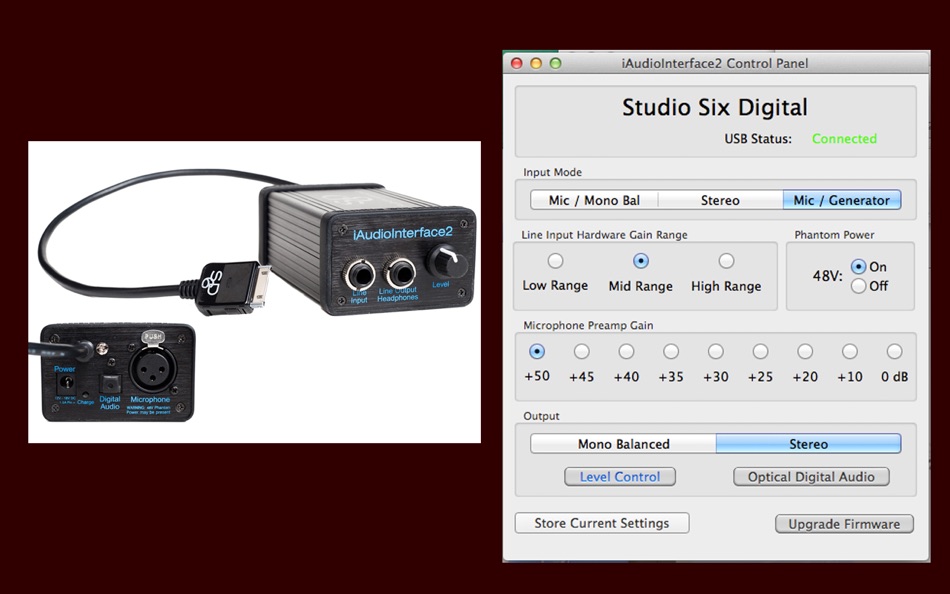
Task: Choose Mono Balanced output
Action: click(623, 444)
